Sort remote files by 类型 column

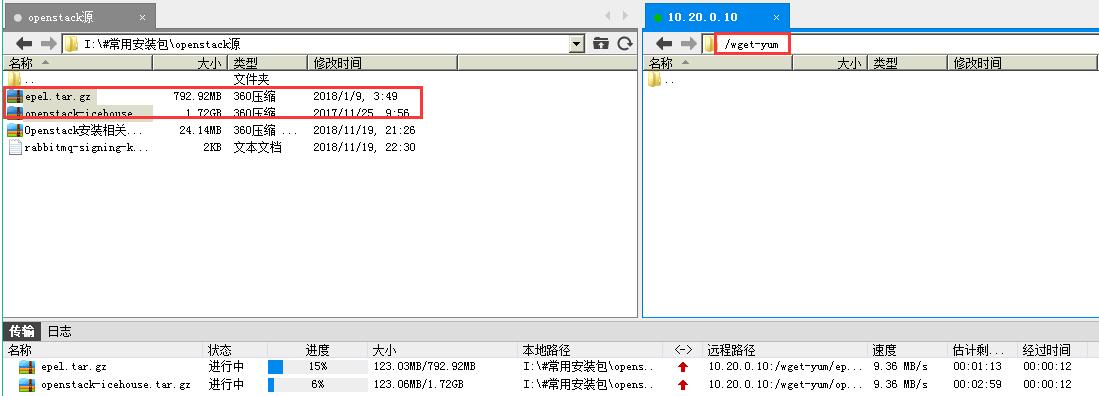[x=908, y=63]
